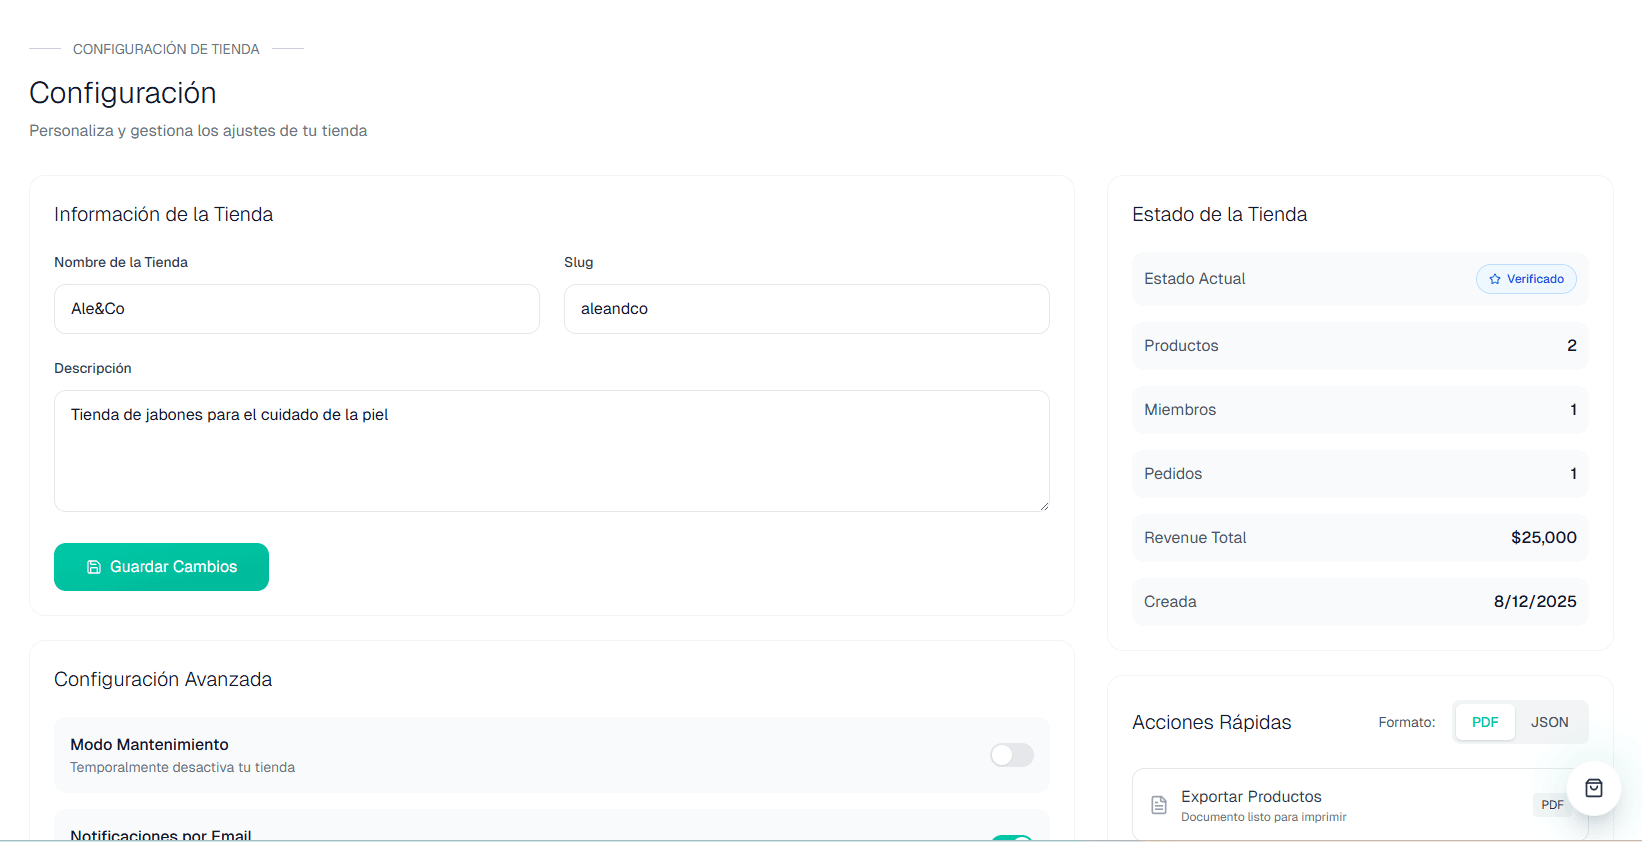Click 'Temporalmente desactiva tu tienda' description

[x=182, y=768]
